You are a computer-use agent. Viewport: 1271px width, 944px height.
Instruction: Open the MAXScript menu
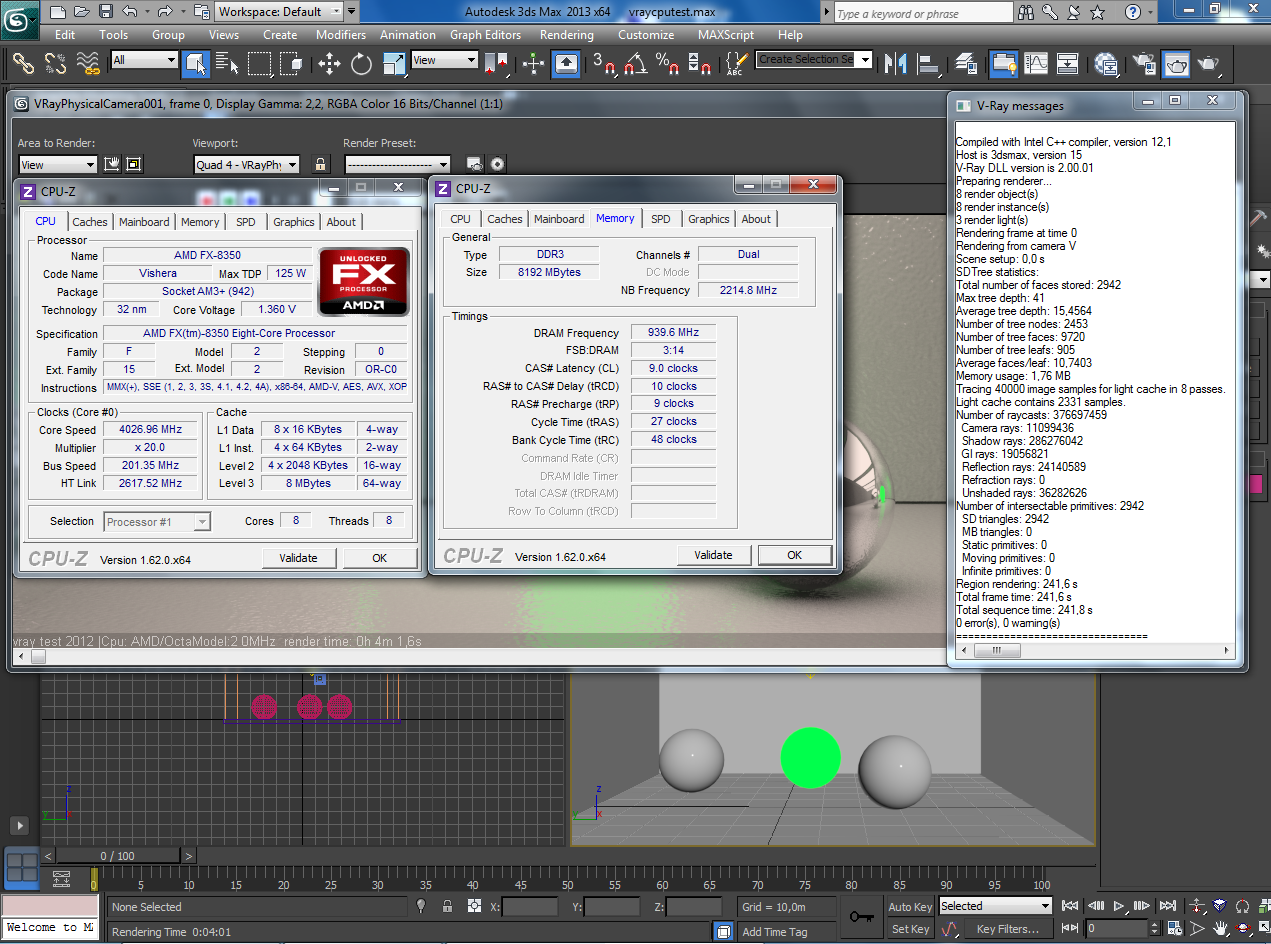click(726, 35)
